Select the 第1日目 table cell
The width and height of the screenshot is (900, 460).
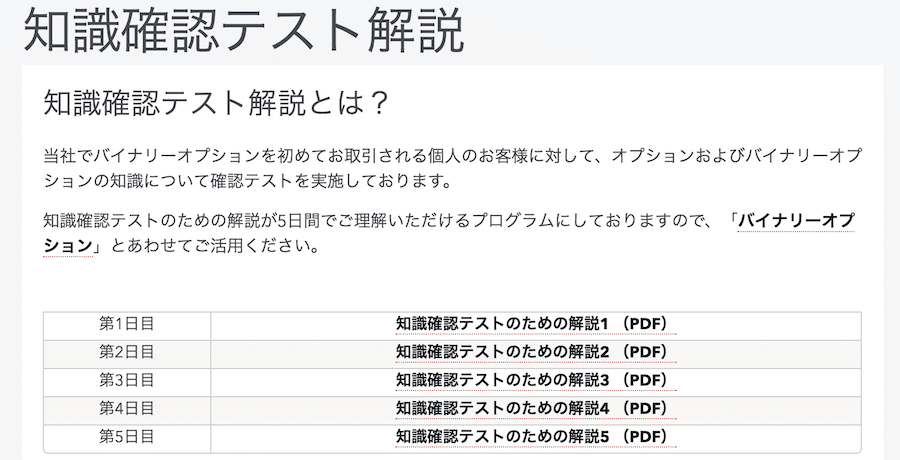(x=127, y=324)
